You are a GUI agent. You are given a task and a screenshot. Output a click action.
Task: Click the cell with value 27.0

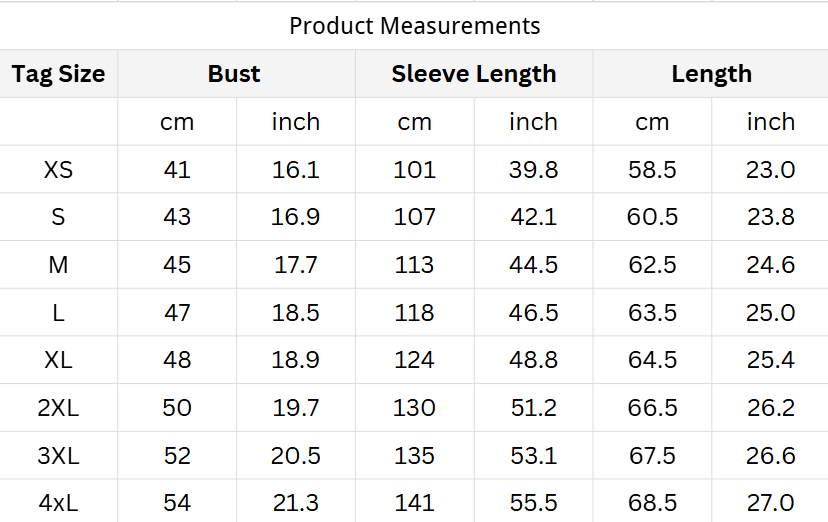point(770,503)
